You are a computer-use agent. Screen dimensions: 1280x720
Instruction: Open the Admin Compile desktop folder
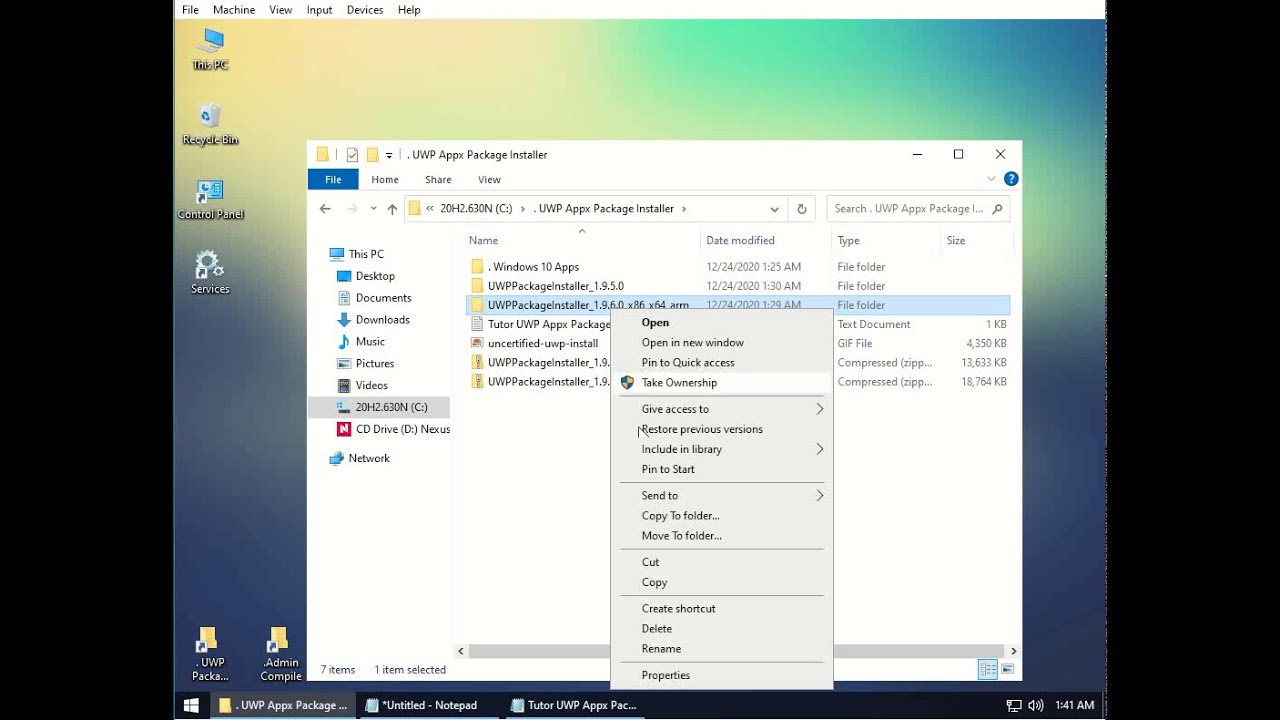[x=280, y=654]
